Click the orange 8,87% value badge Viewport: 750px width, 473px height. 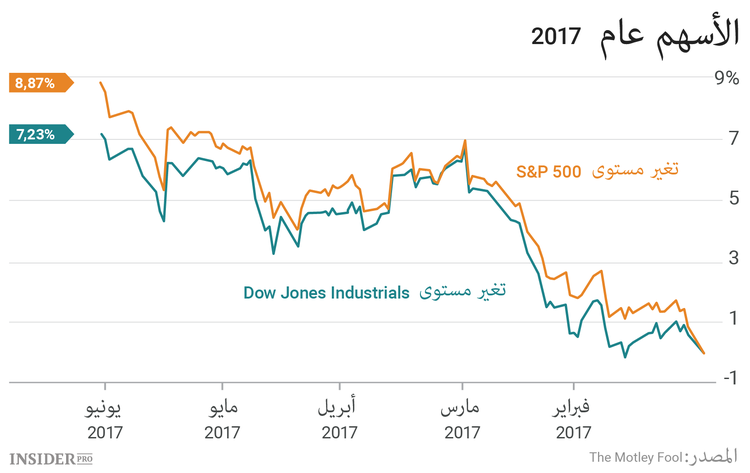38,83
